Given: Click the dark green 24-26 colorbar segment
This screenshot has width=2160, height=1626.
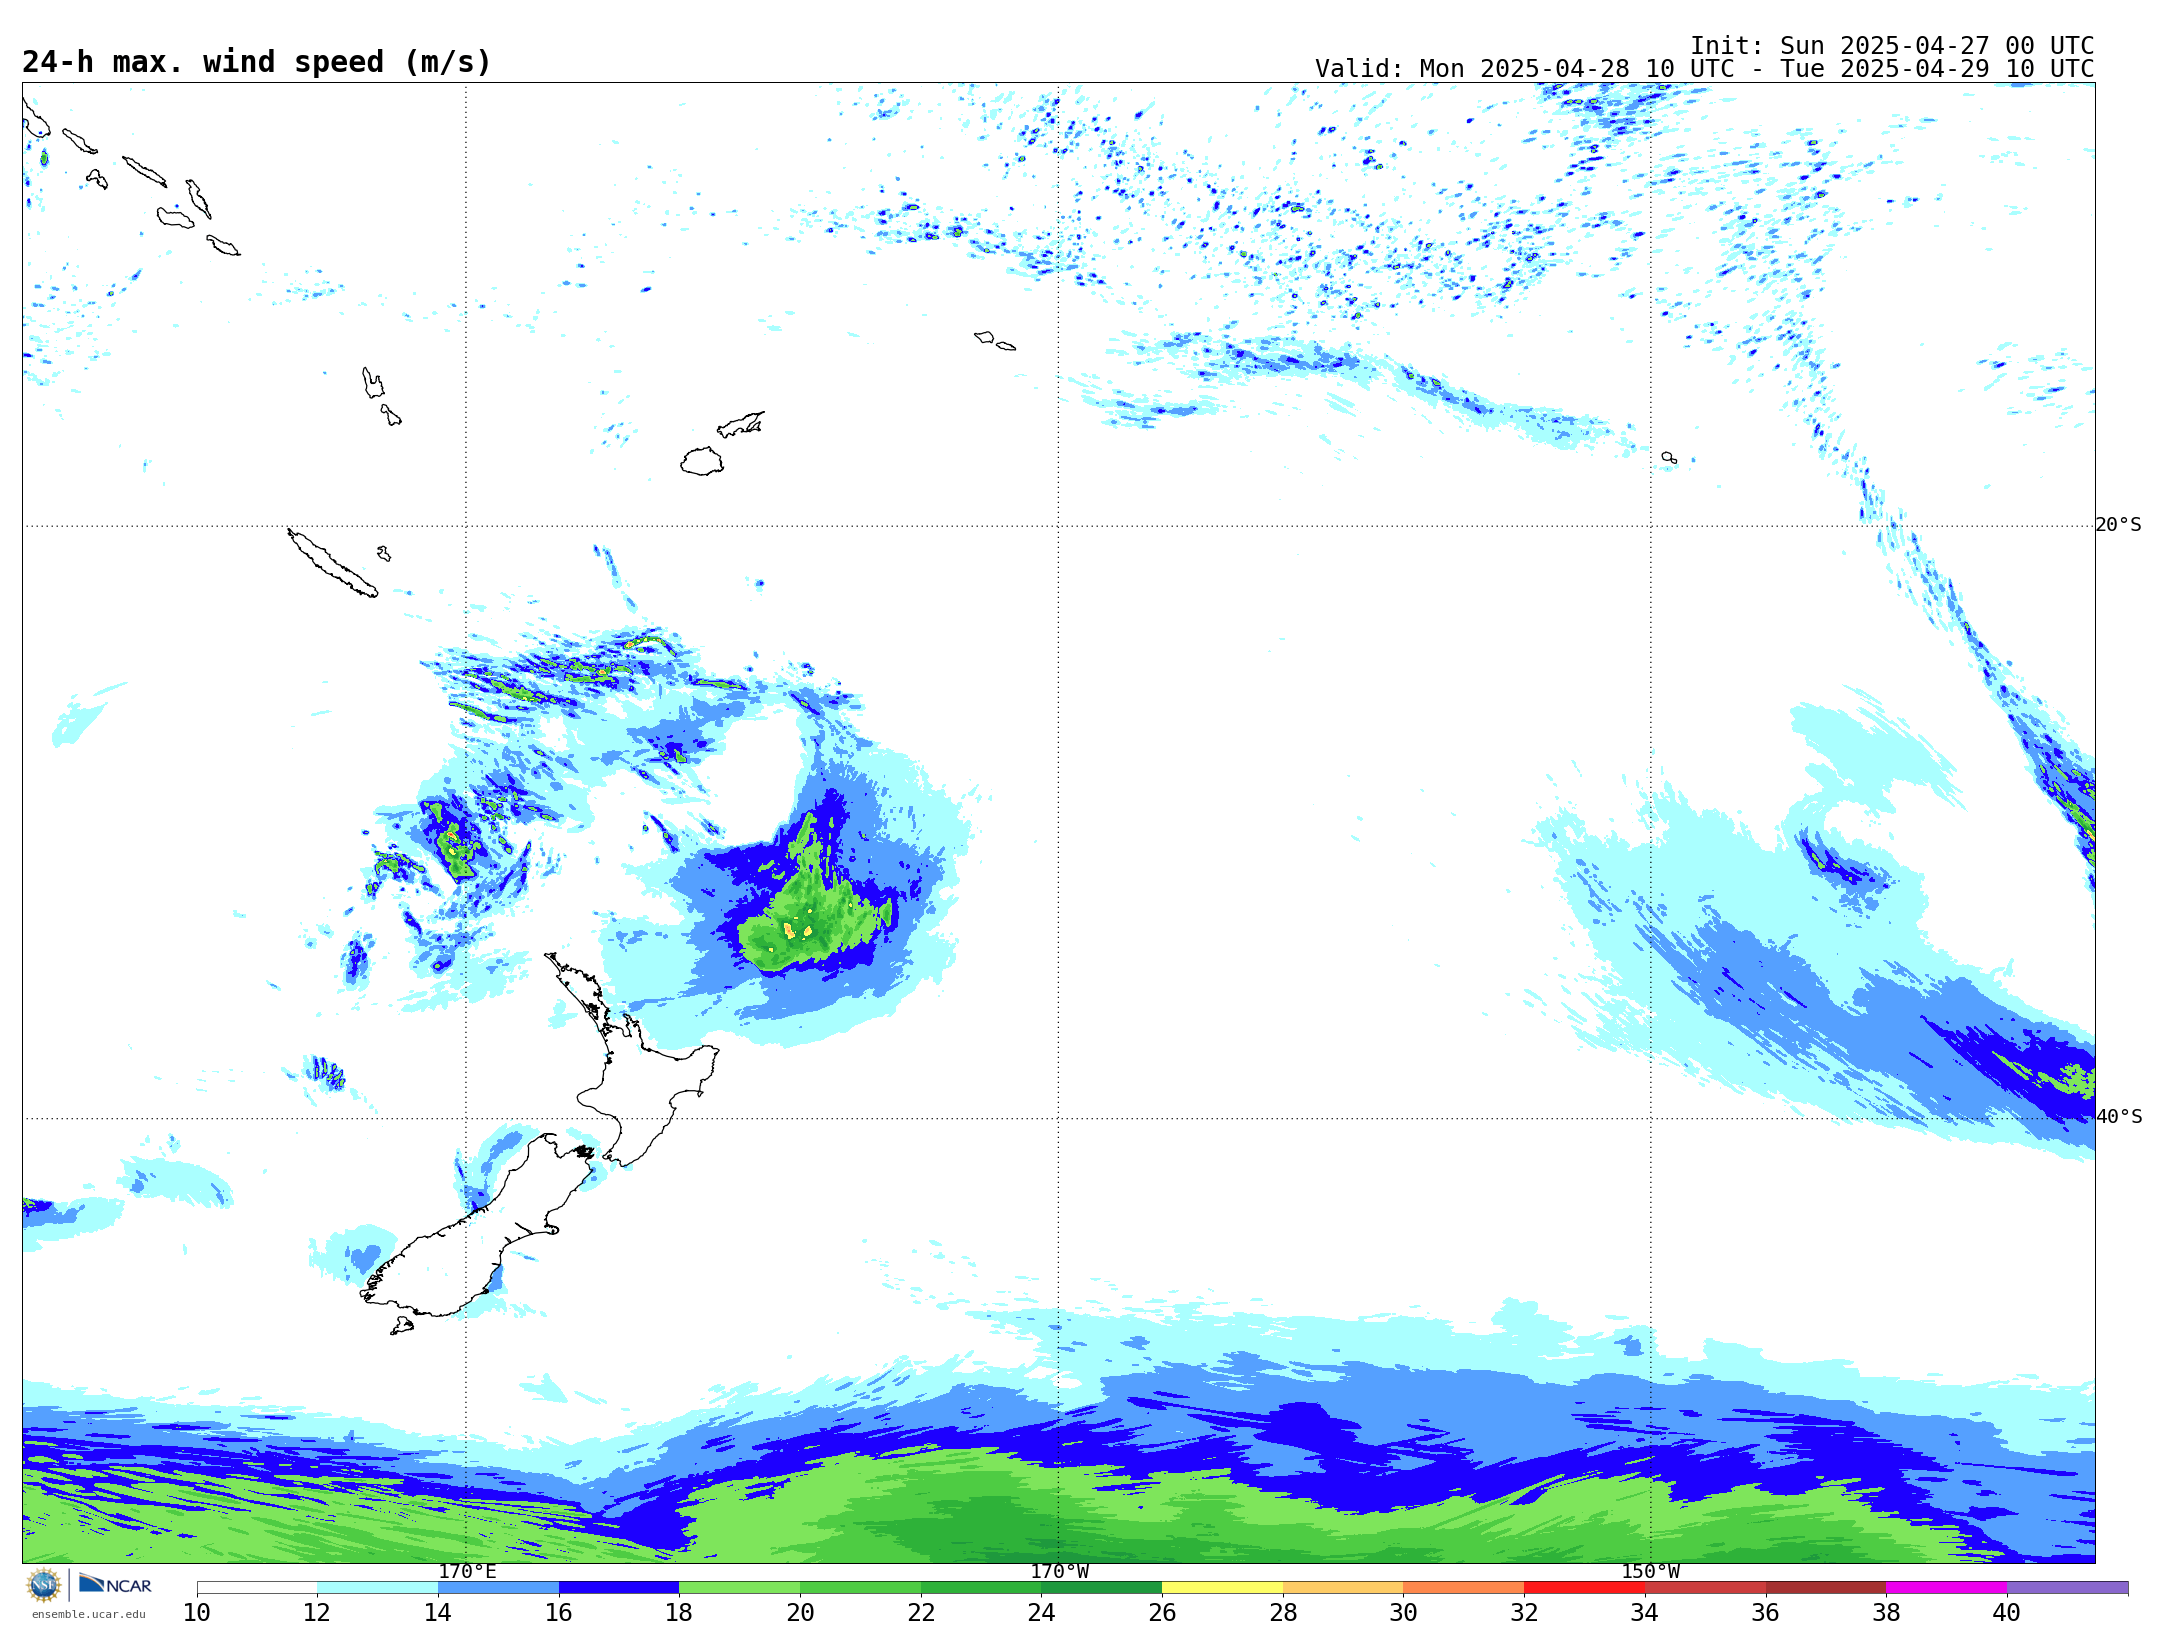Looking at the screenshot, I should (x=1101, y=1587).
